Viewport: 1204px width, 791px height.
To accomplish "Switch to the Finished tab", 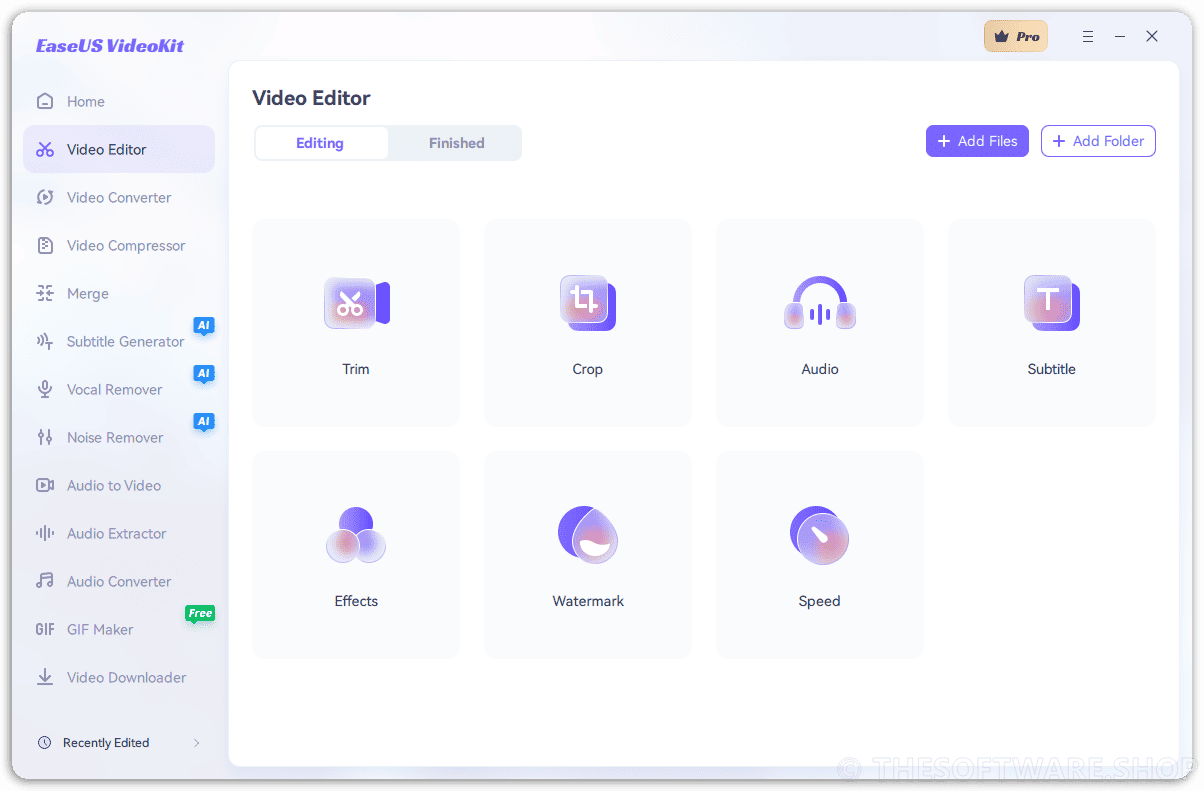I will pyautogui.click(x=457, y=143).
